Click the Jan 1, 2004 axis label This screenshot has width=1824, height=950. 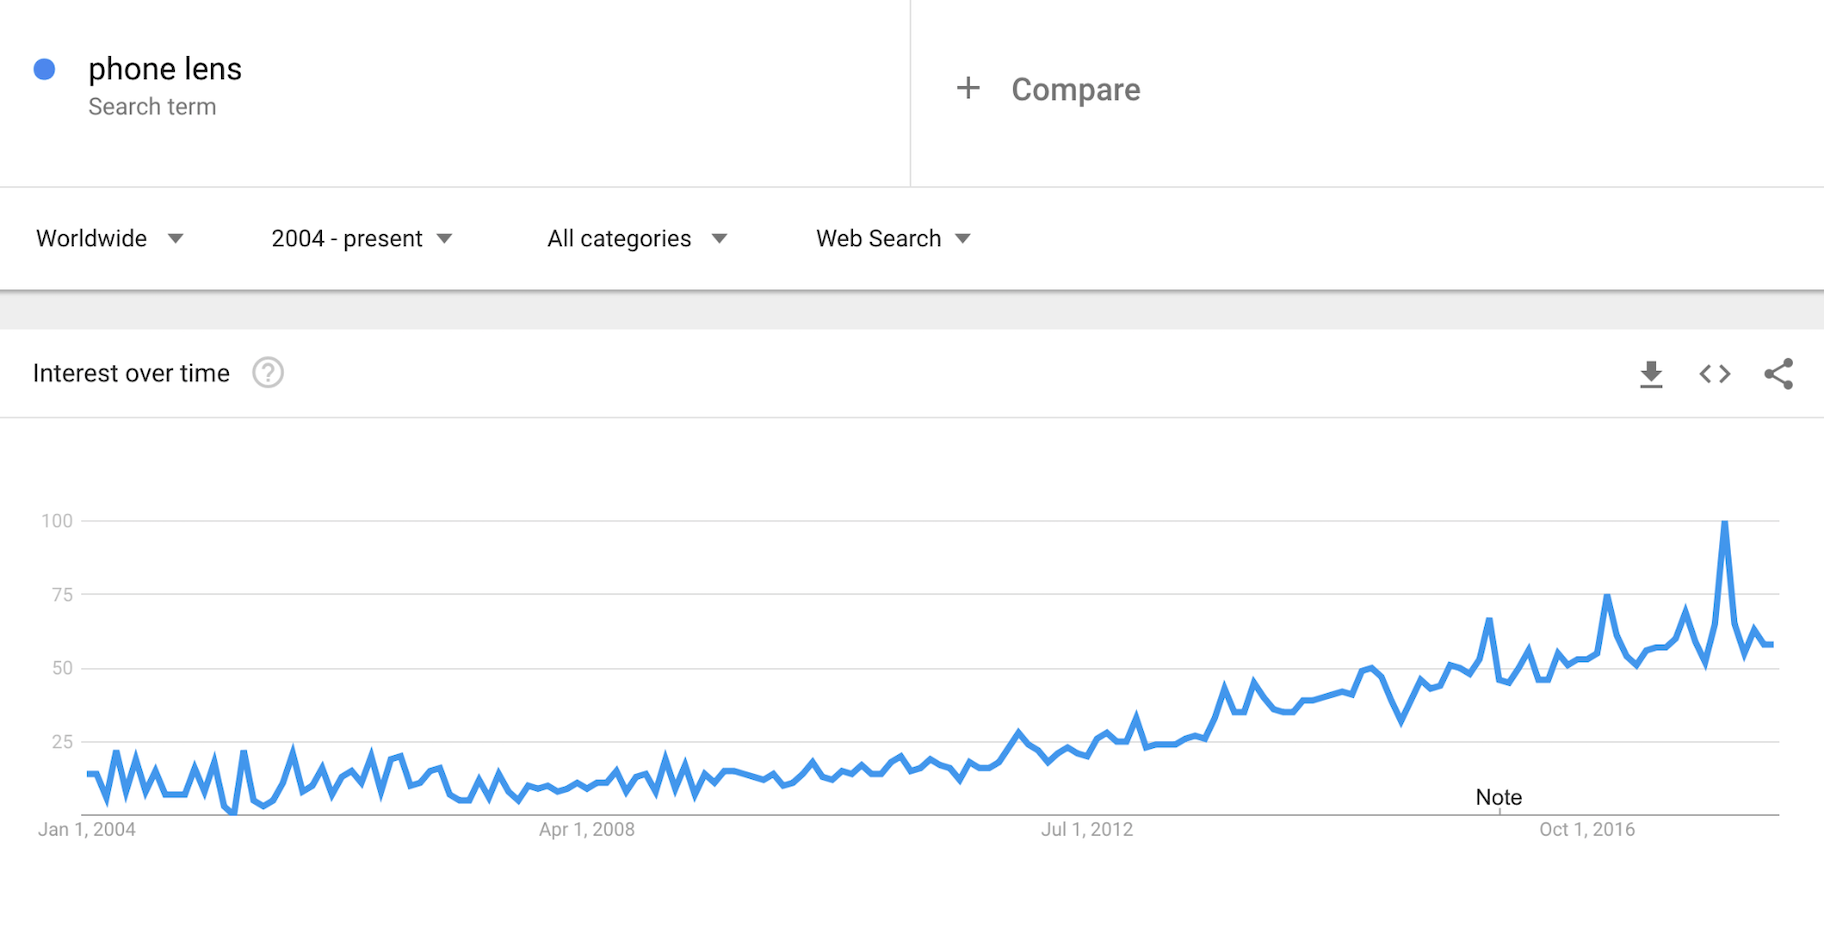(x=87, y=829)
